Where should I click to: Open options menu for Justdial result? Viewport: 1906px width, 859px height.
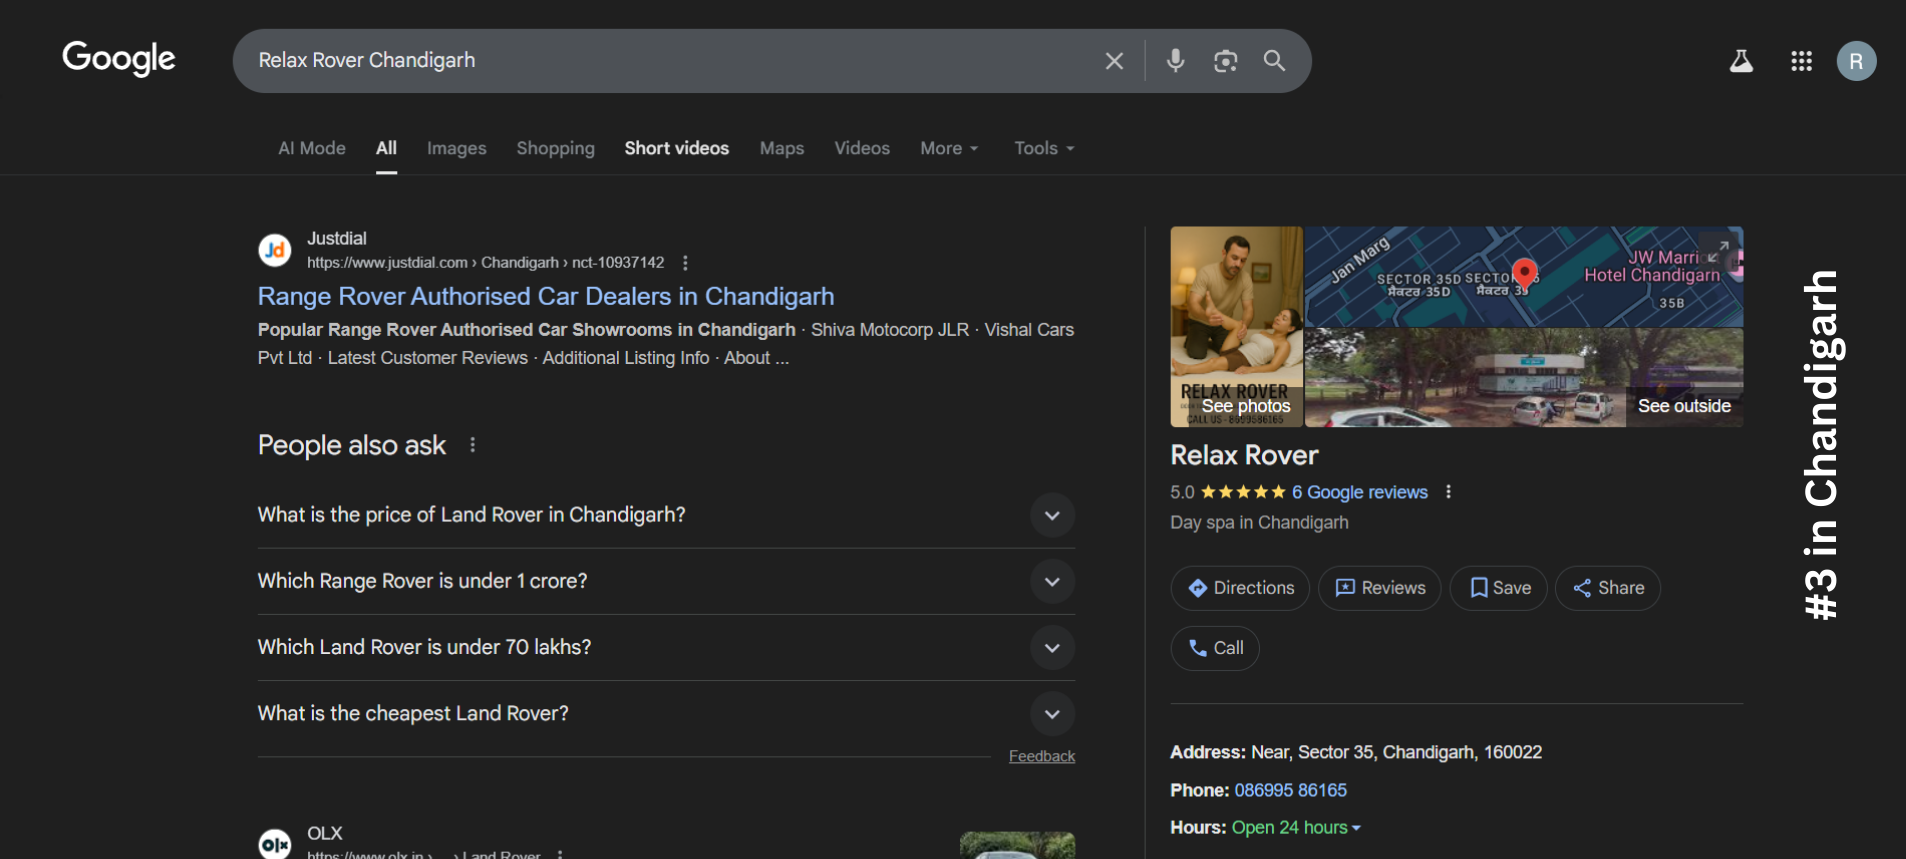click(685, 263)
